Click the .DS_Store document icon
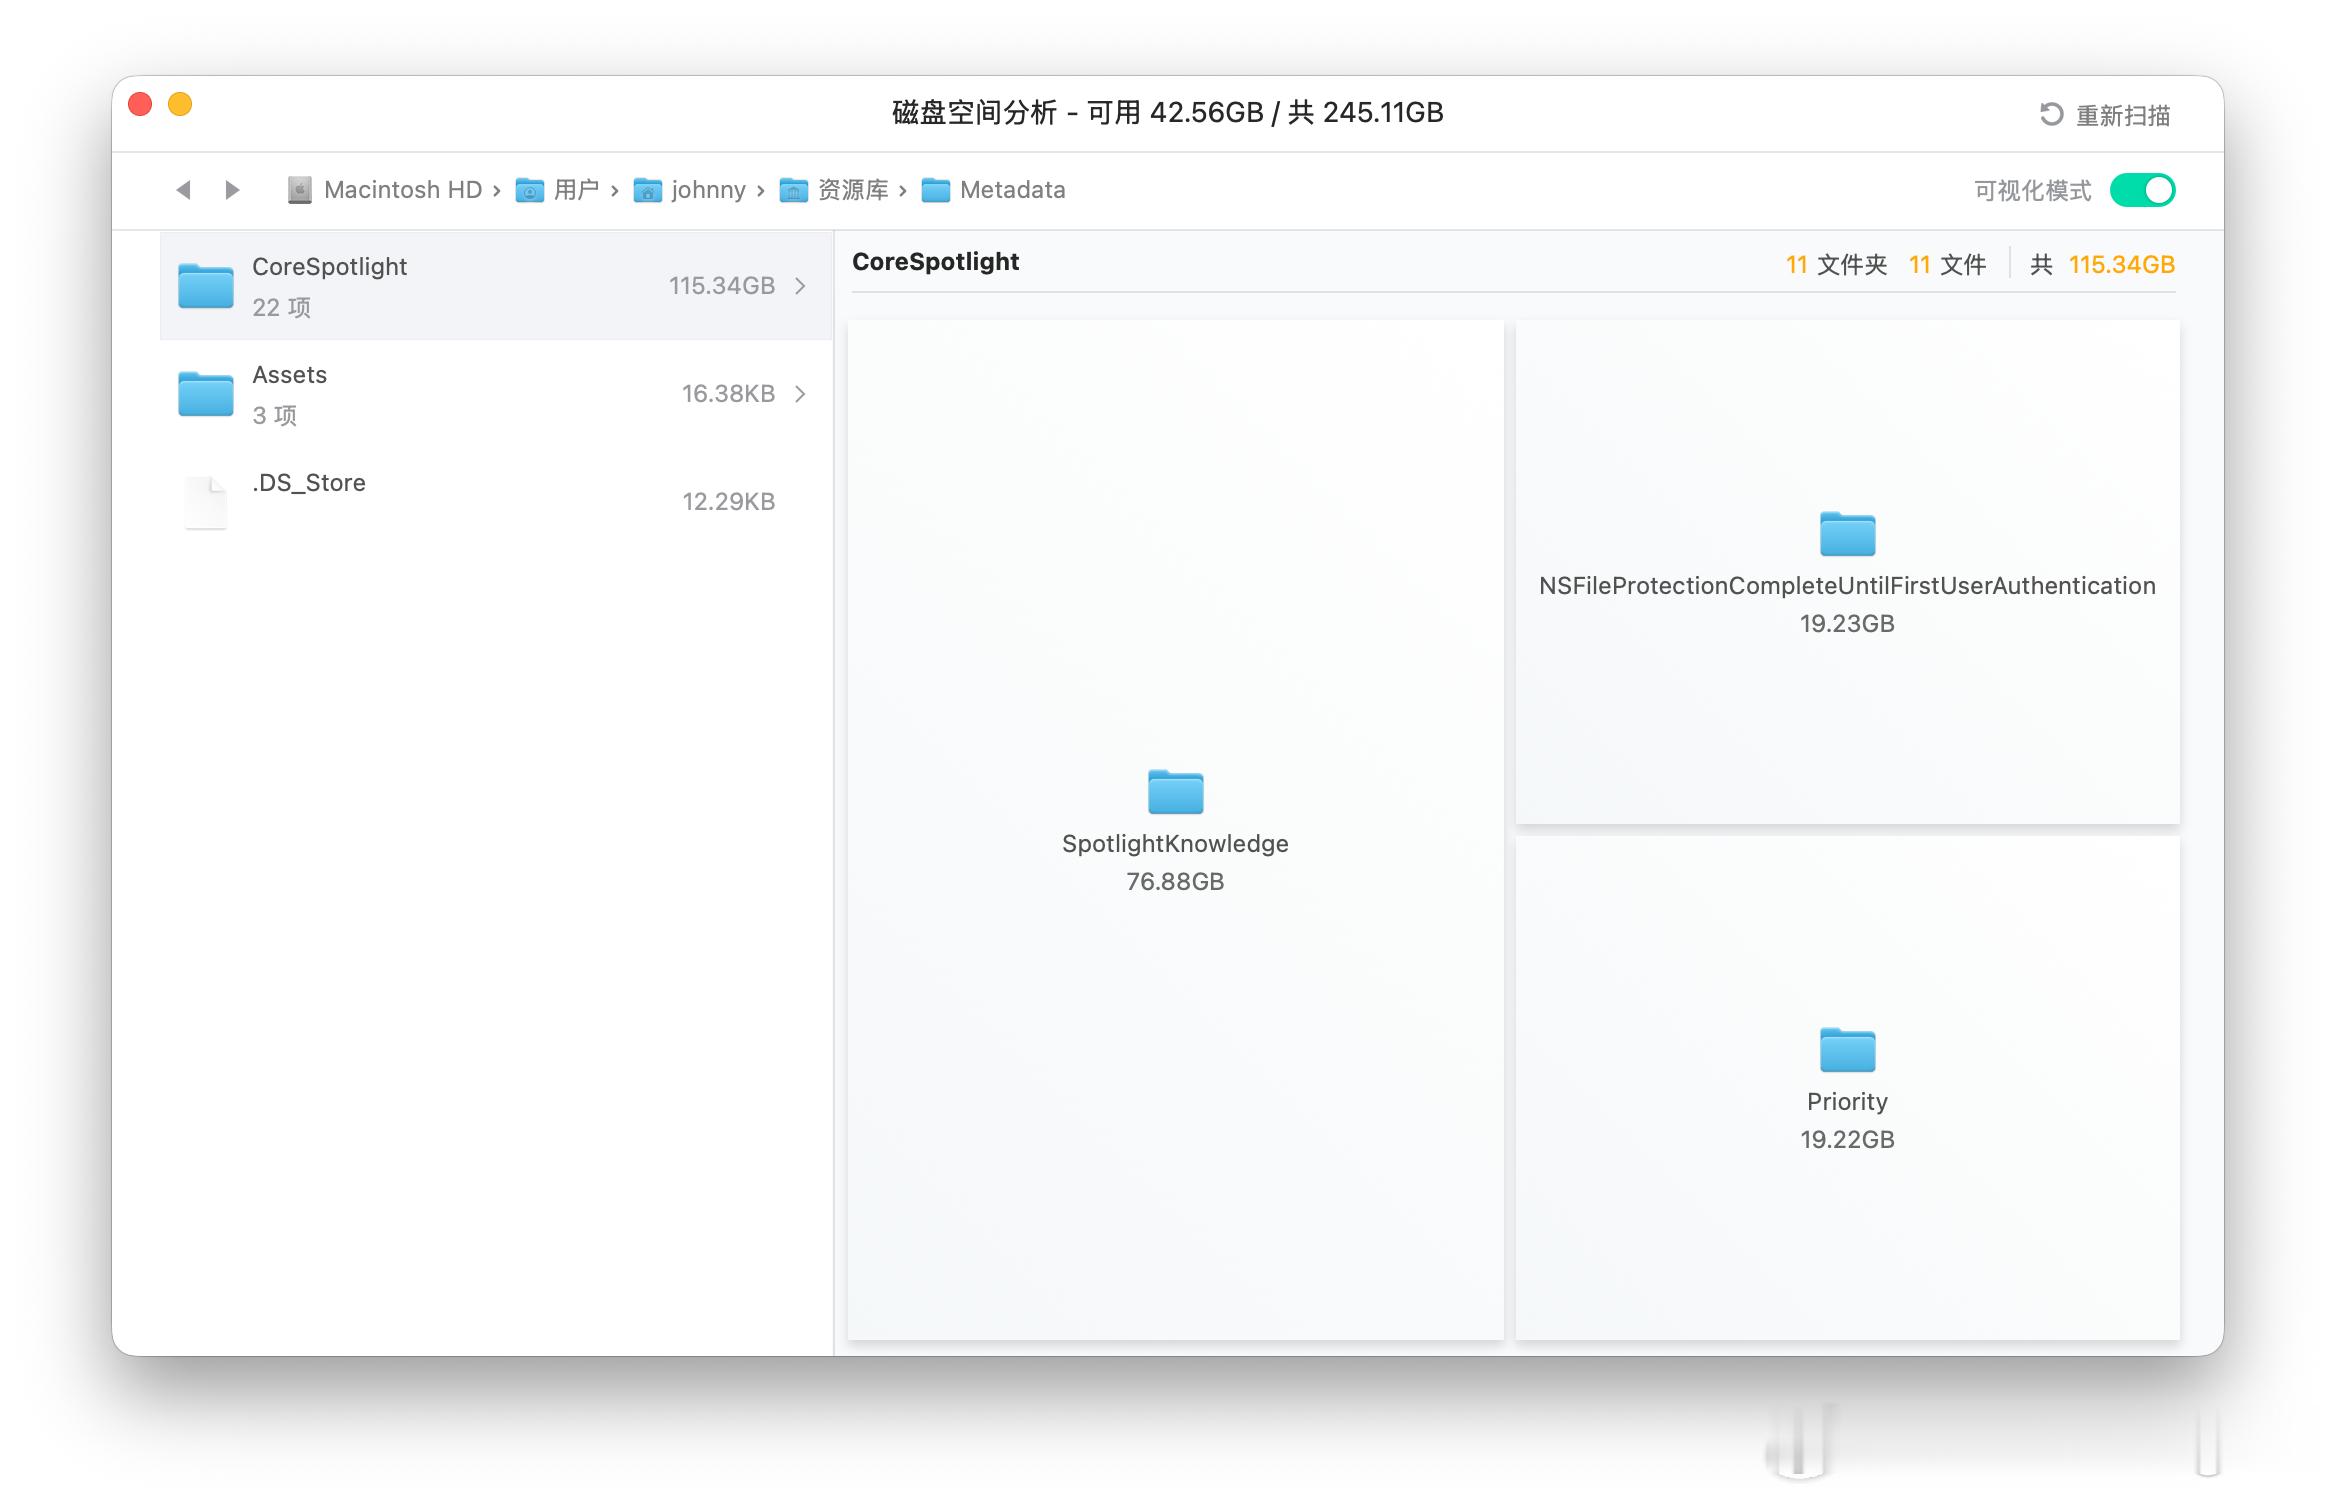Screen dimensions: 2336x1504 (x=206, y=502)
